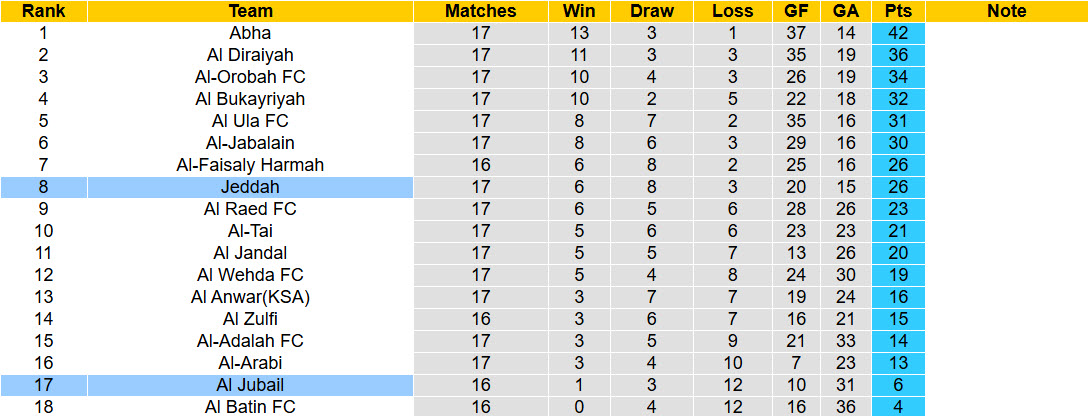Select Al-Faisaly Harmah team name
The width and height of the screenshot is (1090, 416).
coord(250,165)
